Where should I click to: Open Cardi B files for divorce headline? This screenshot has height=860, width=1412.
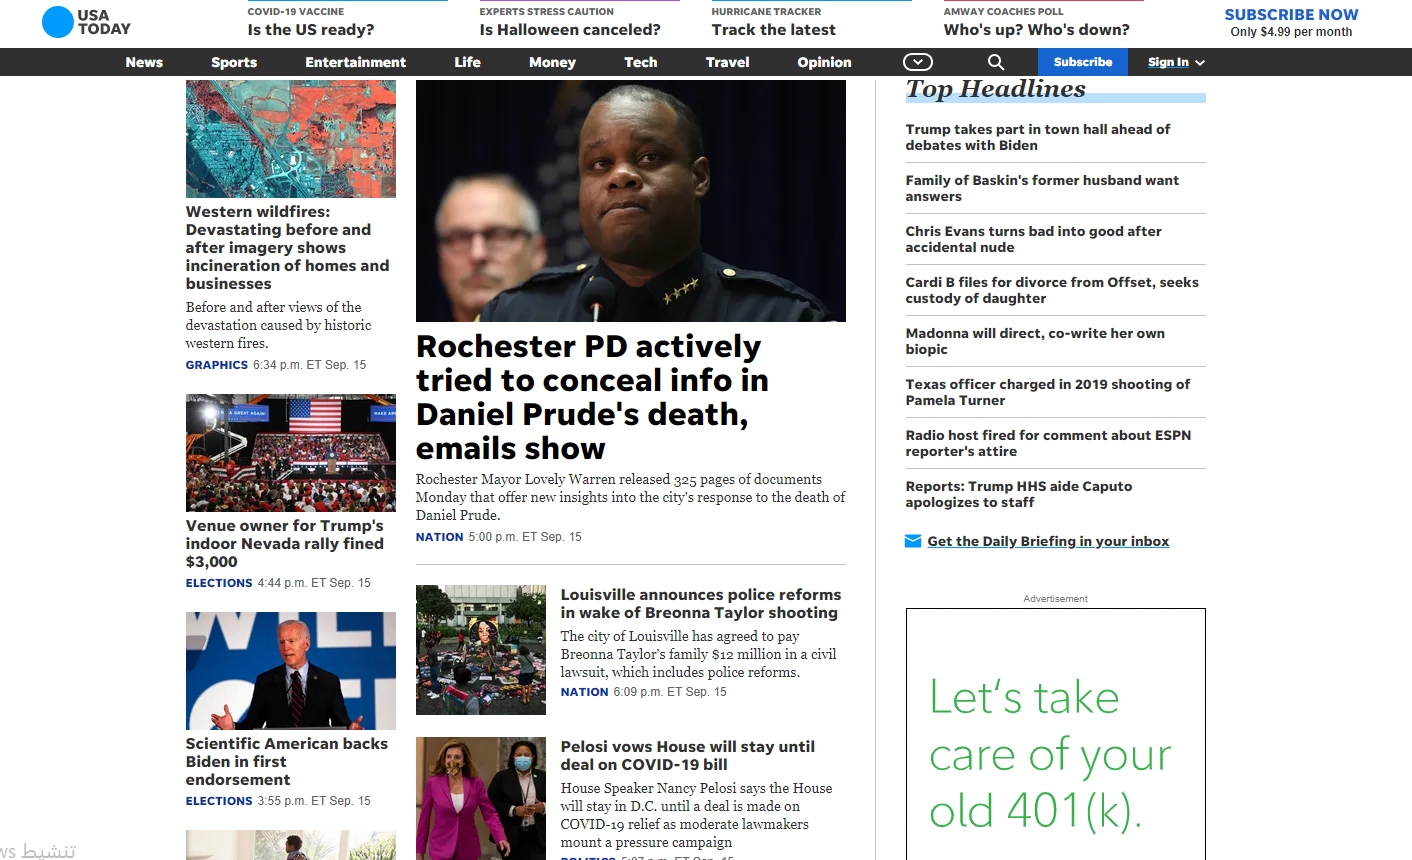coord(1052,290)
